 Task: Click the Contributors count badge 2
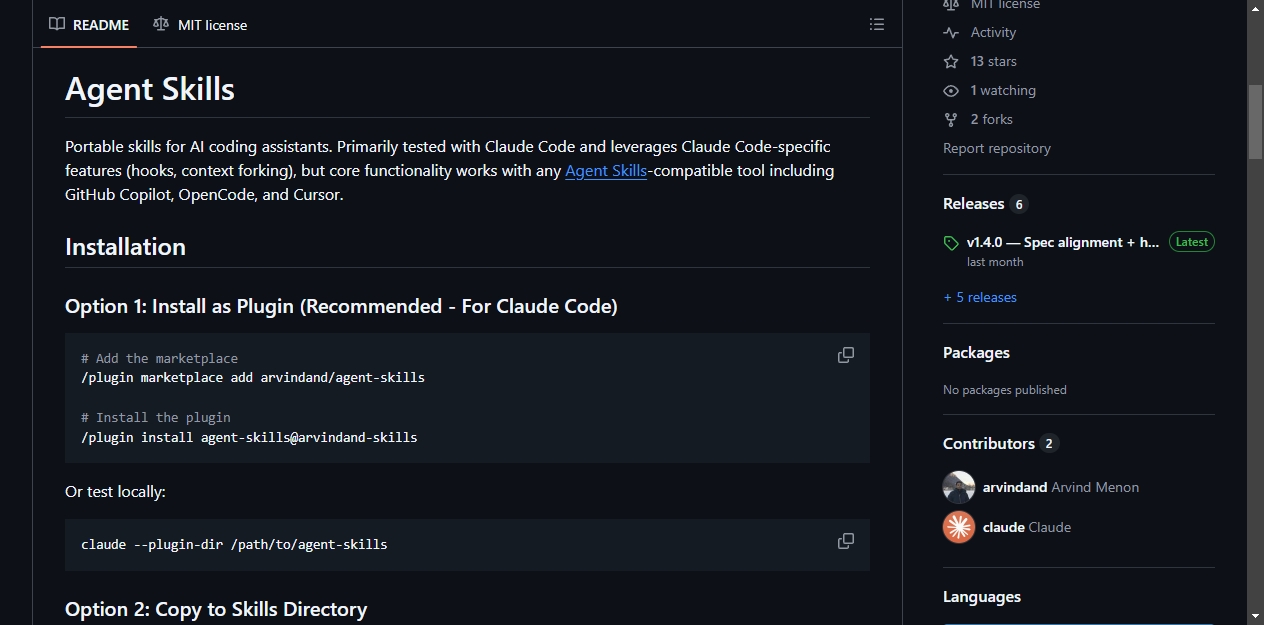pyautogui.click(x=1049, y=444)
